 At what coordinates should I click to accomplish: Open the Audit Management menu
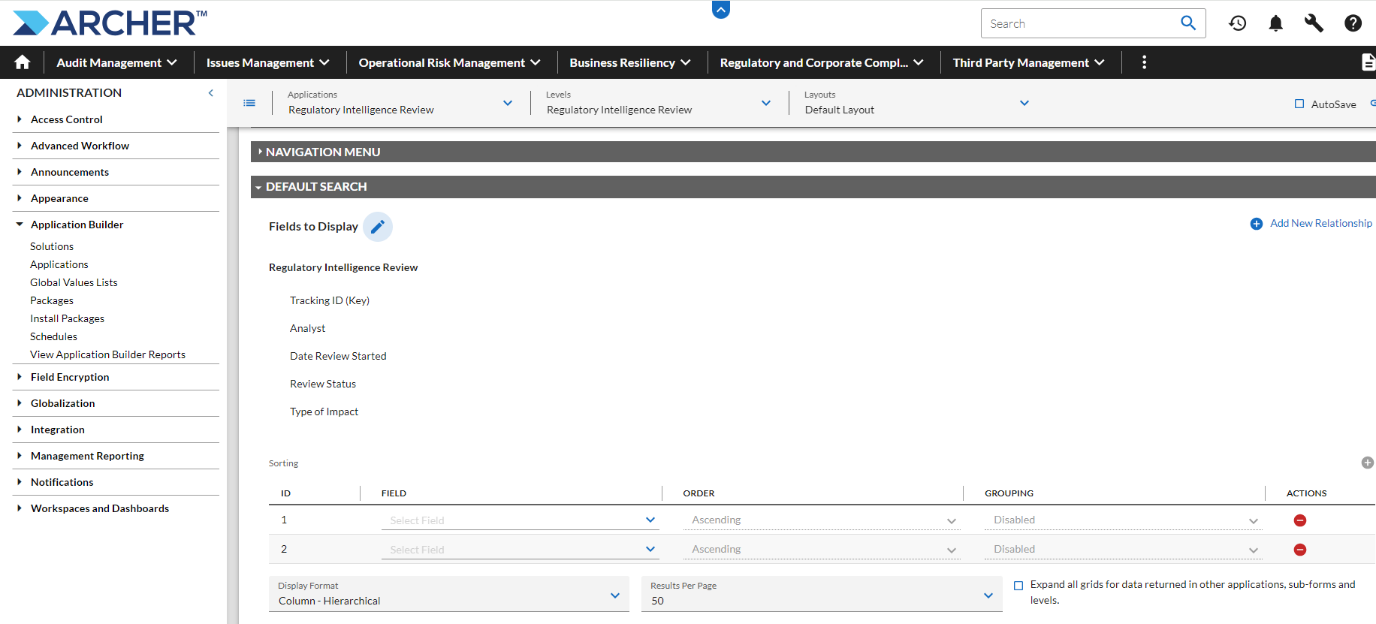click(117, 62)
